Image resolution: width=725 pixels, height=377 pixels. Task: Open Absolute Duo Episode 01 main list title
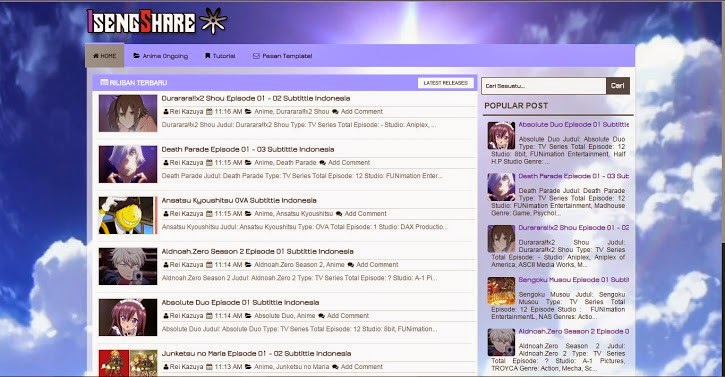[240, 303]
